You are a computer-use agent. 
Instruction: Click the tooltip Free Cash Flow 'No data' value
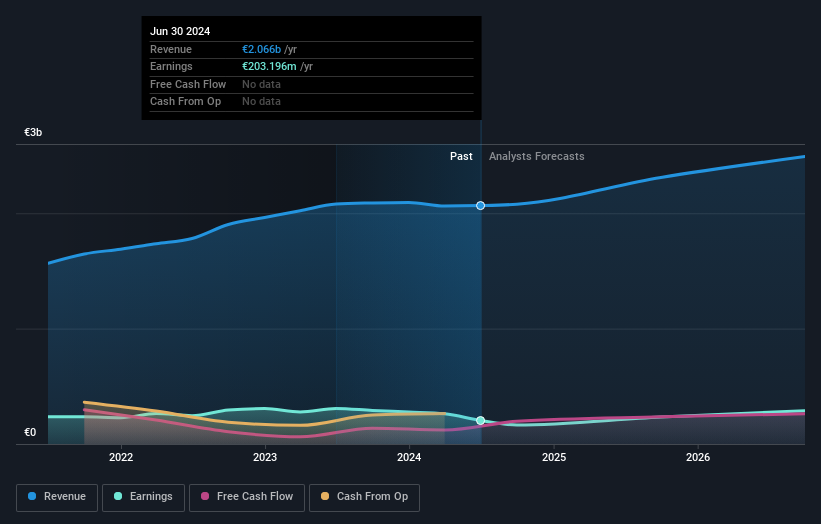click(261, 84)
